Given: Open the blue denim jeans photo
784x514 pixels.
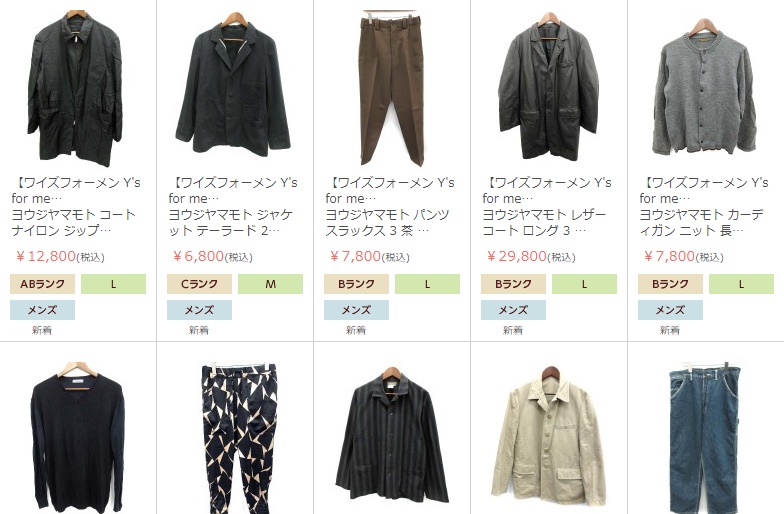Looking at the screenshot, I should (x=706, y=439).
